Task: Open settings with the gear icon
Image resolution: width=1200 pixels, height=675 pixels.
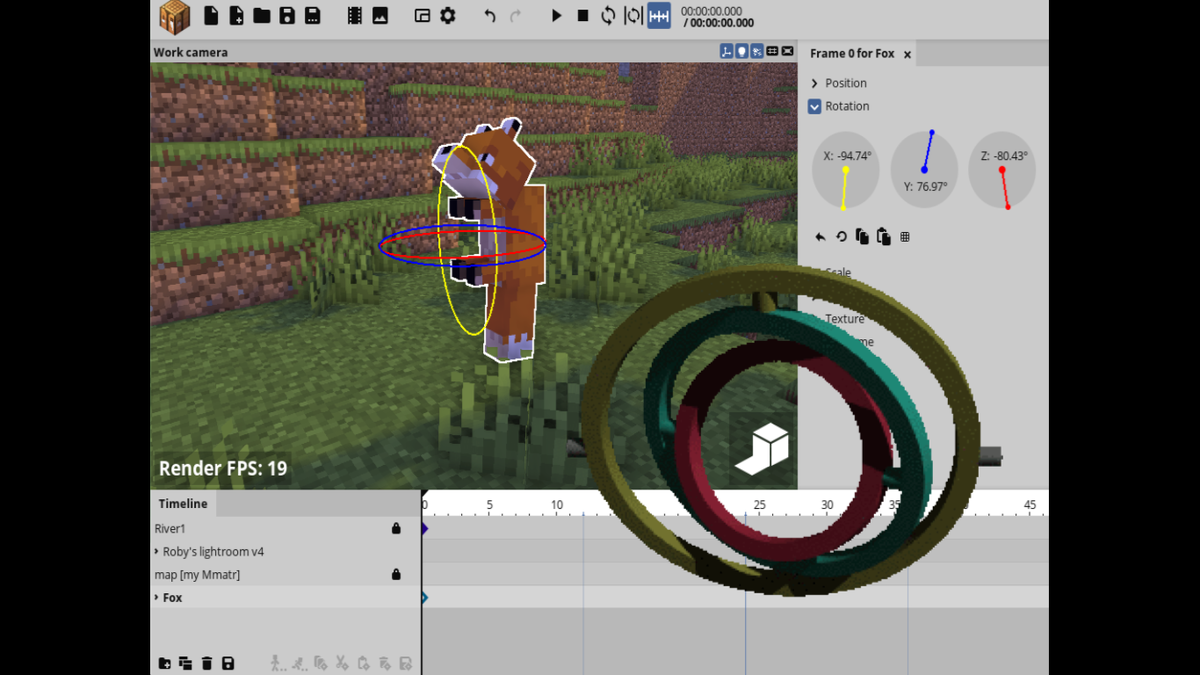Action: click(x=448, y=16)
